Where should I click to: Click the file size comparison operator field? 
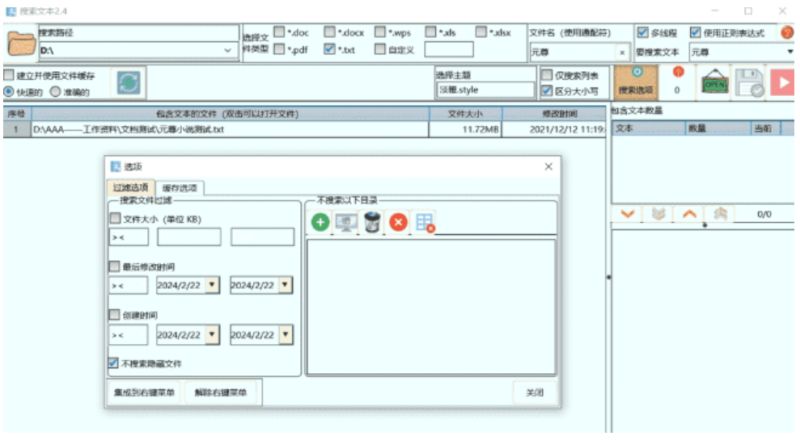[129, 237]
